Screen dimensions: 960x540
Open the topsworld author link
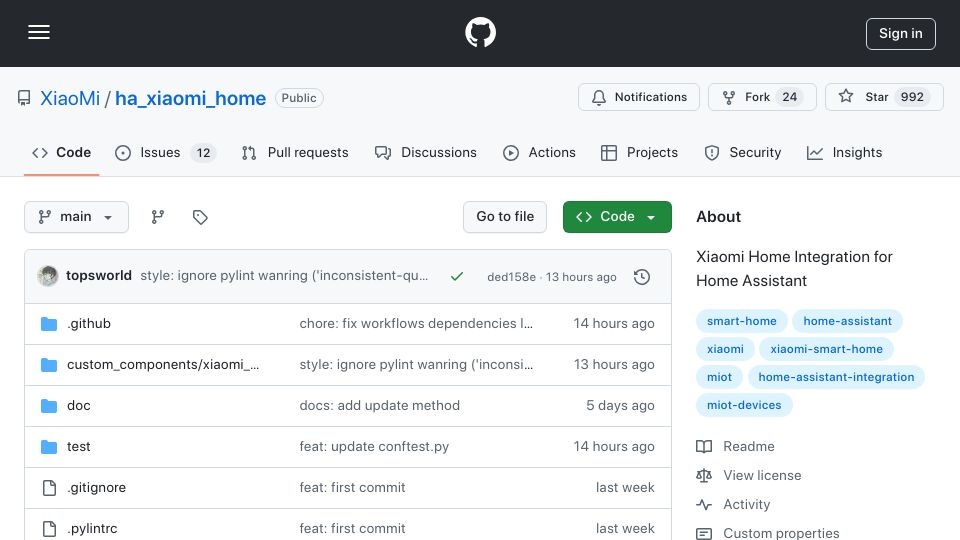(x=99, y=276)
